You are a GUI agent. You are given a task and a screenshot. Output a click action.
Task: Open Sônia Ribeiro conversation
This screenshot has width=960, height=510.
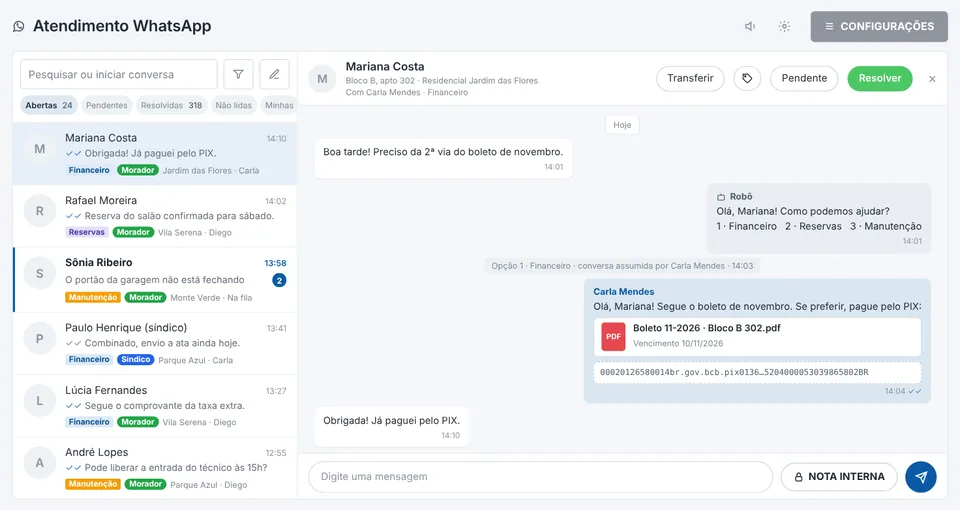click(155, 280)
